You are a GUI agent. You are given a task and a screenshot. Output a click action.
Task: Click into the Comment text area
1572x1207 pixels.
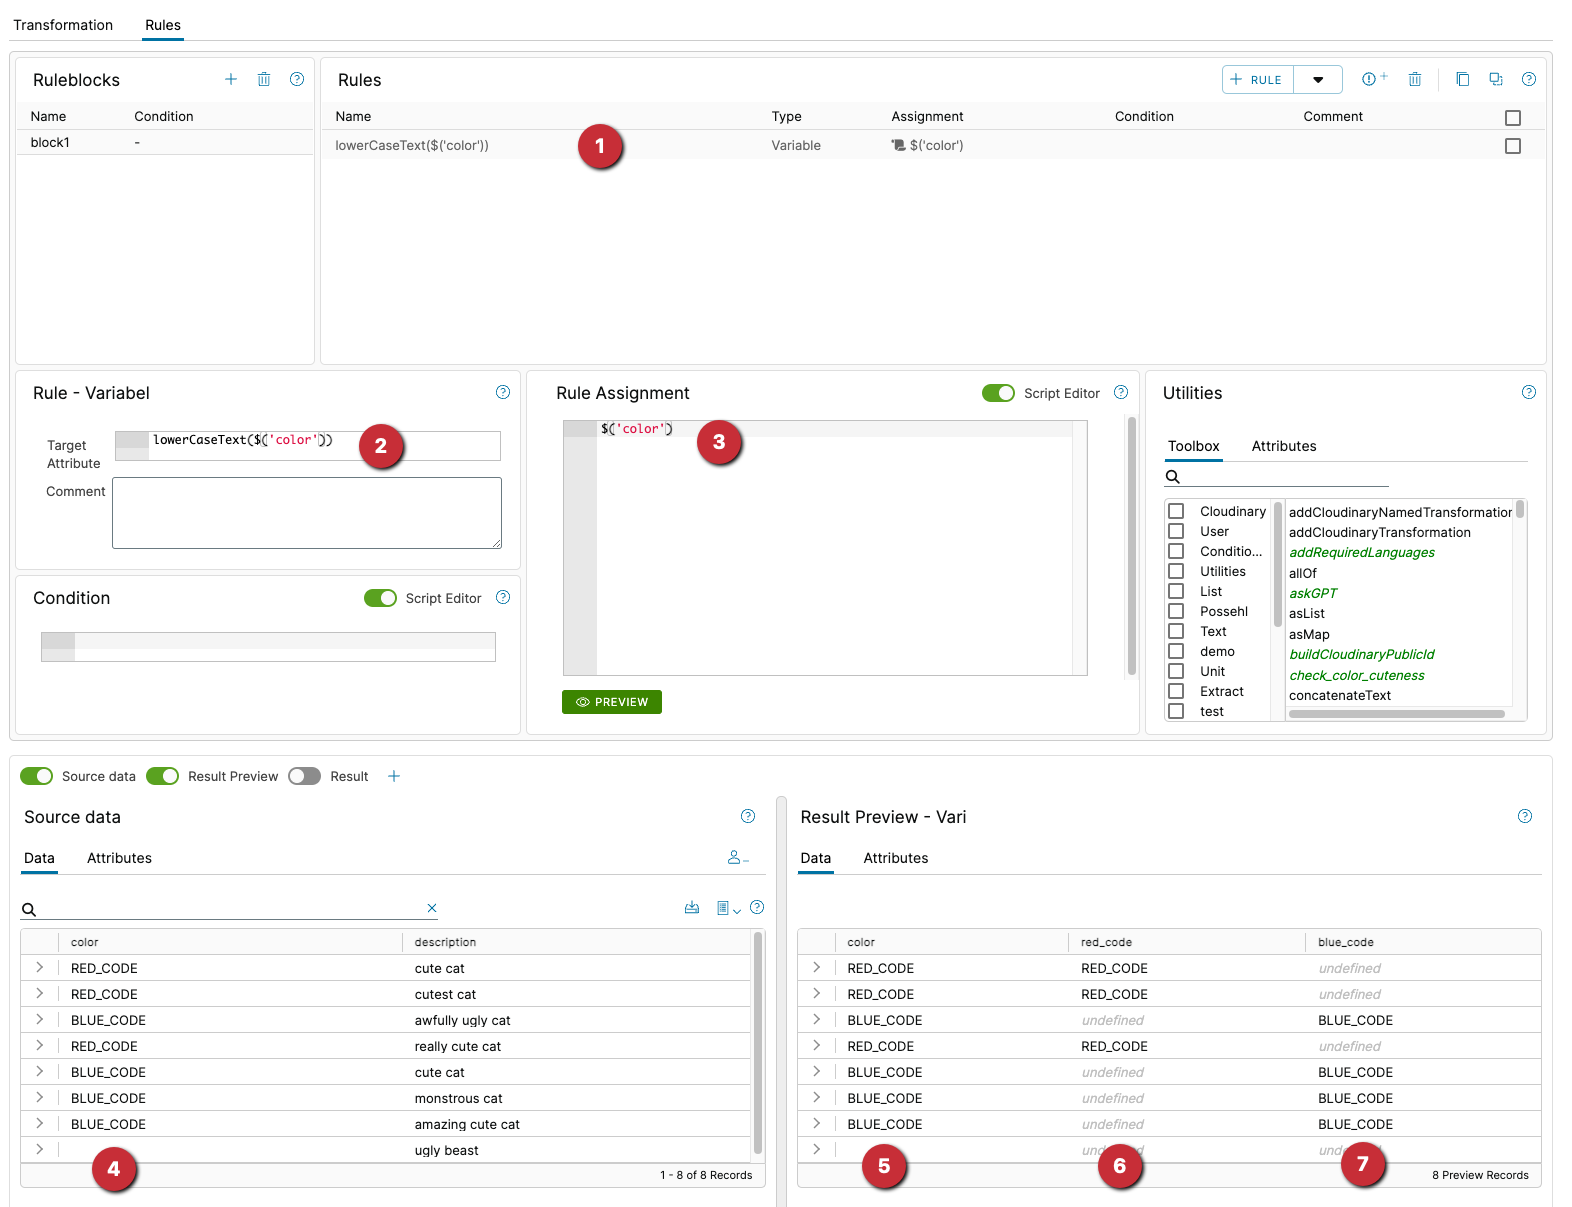(306, 512)
